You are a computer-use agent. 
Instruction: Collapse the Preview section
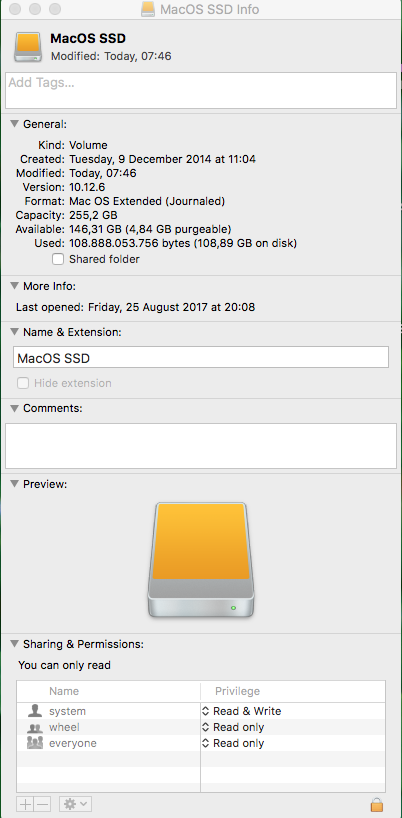pyautogui.click(x=15, y=484)
